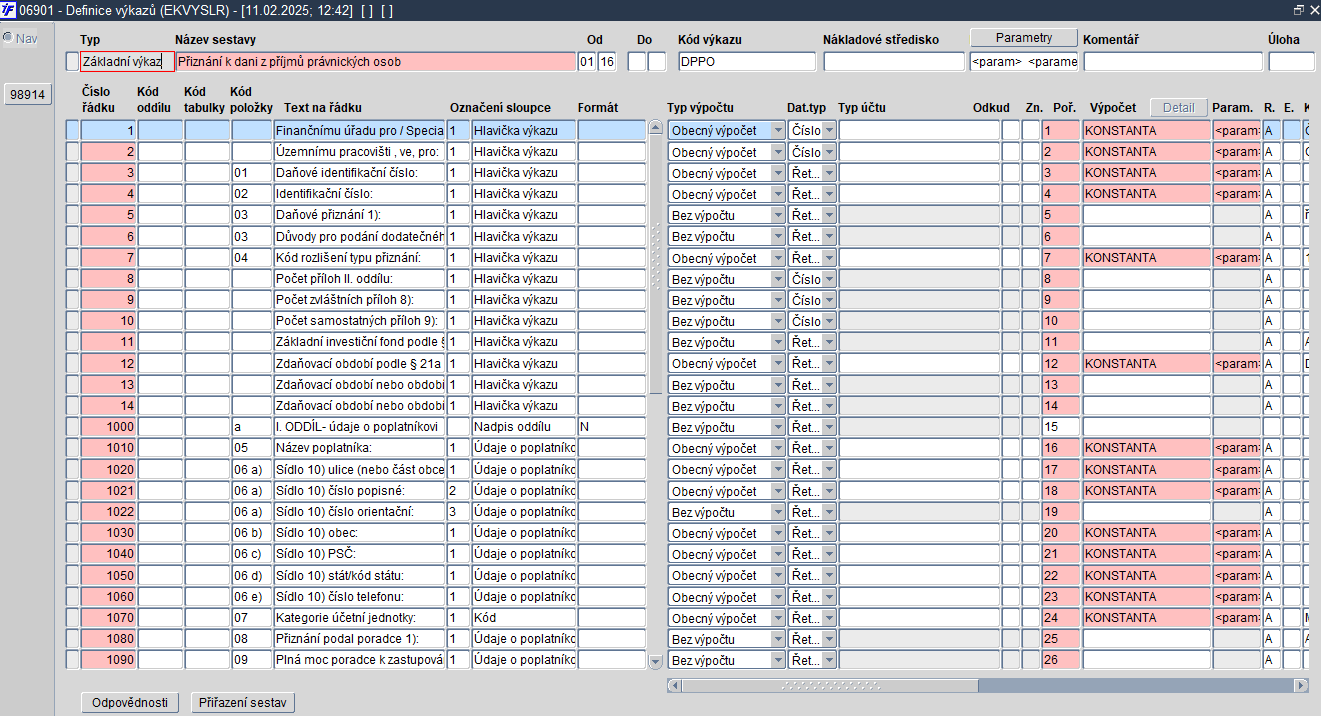
Task: Click text 'Finančnímu úřadu pro / Specia'
Action: [359, 131]
